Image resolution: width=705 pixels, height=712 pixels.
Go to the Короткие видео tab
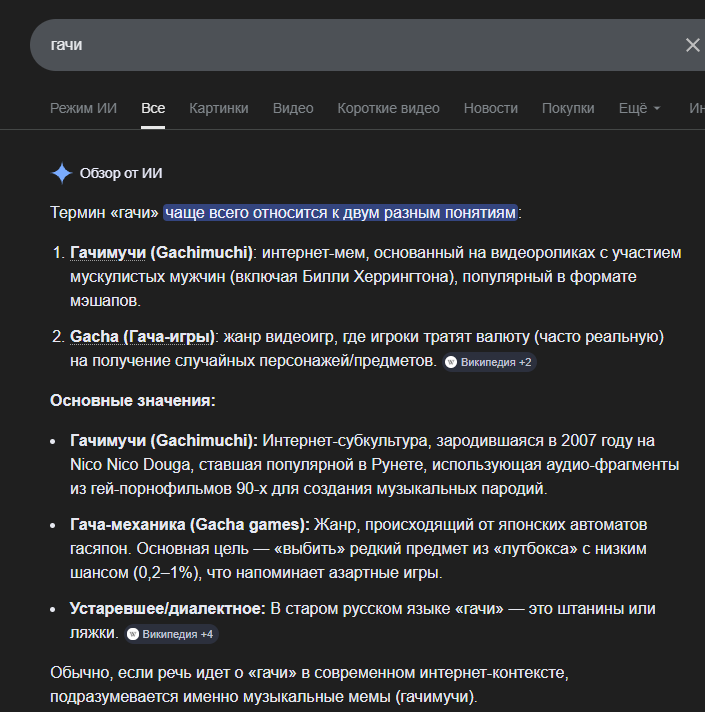pos(388,108)
